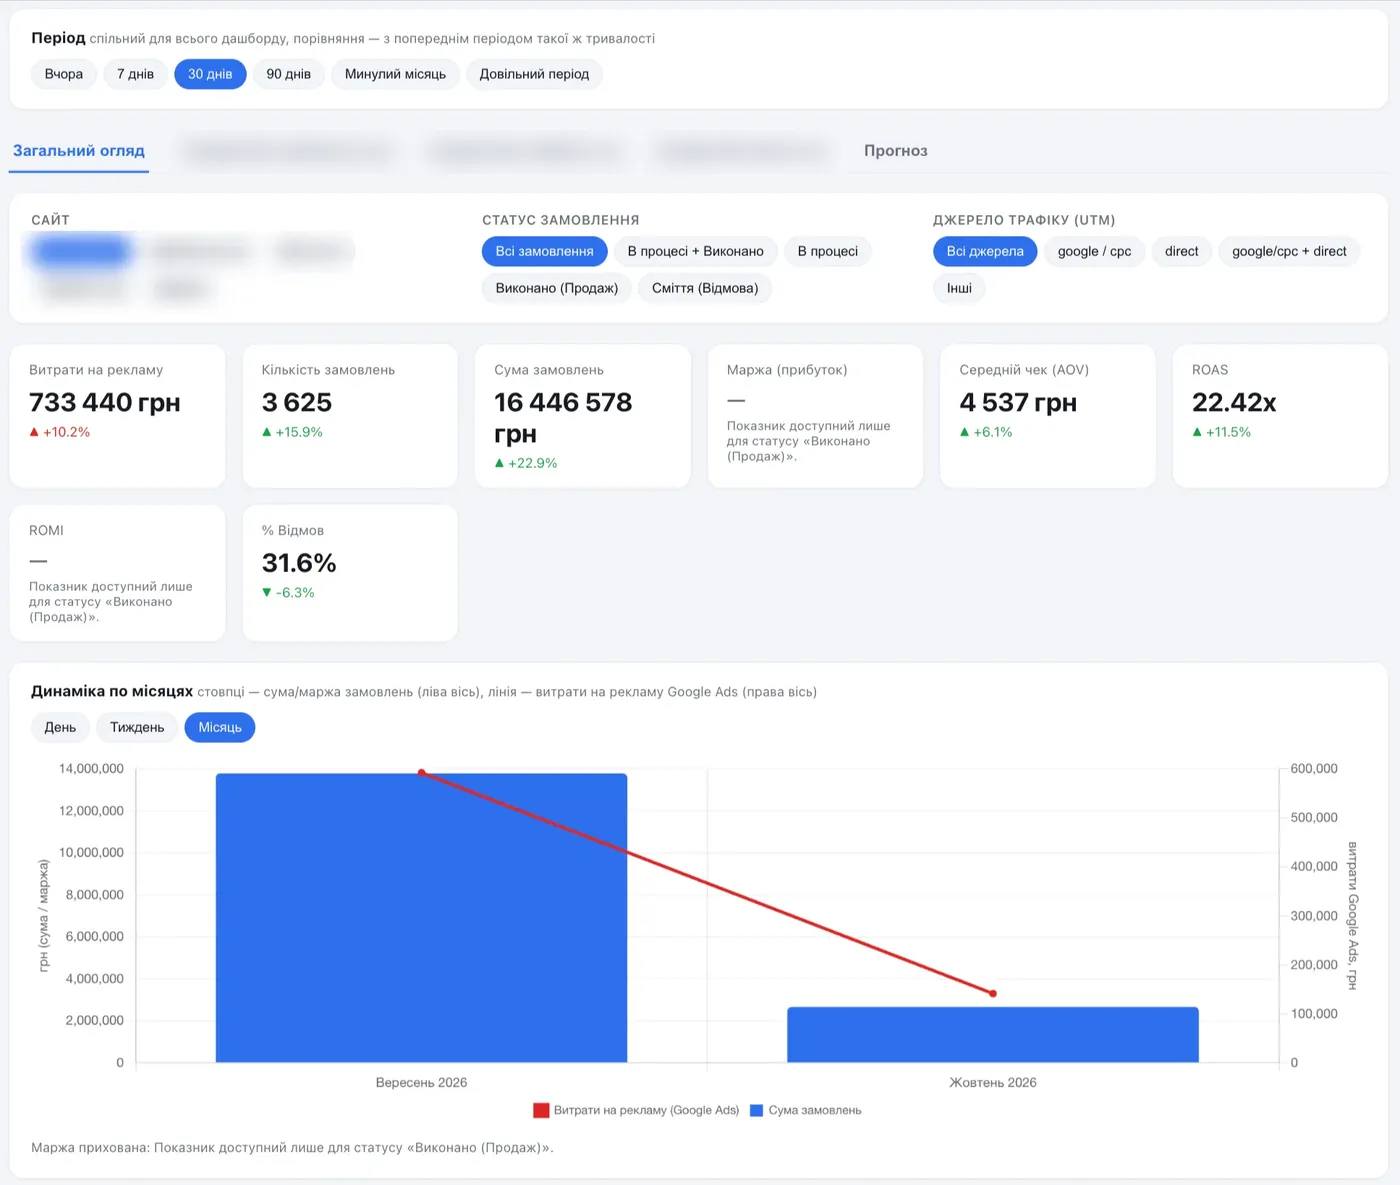Click the "+6.1%" average check change
Image resolution: width=1400 pixels, height=1185 pixels.
click(x=986, y=432)
